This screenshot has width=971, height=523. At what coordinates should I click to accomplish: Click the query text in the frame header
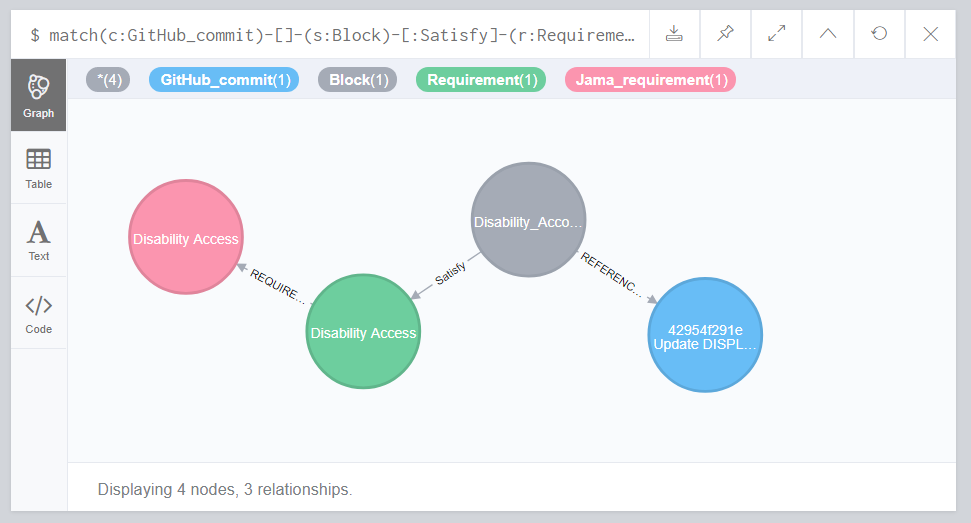tap(333, 35)
